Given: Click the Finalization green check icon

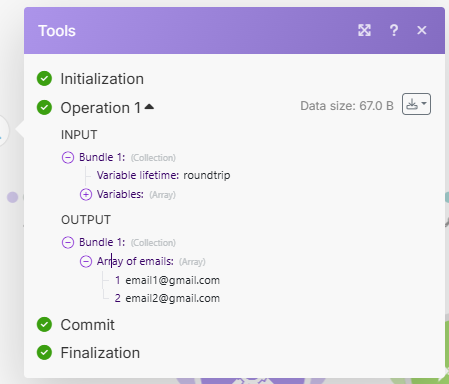Looking at the screenshot, I should 44,352.
